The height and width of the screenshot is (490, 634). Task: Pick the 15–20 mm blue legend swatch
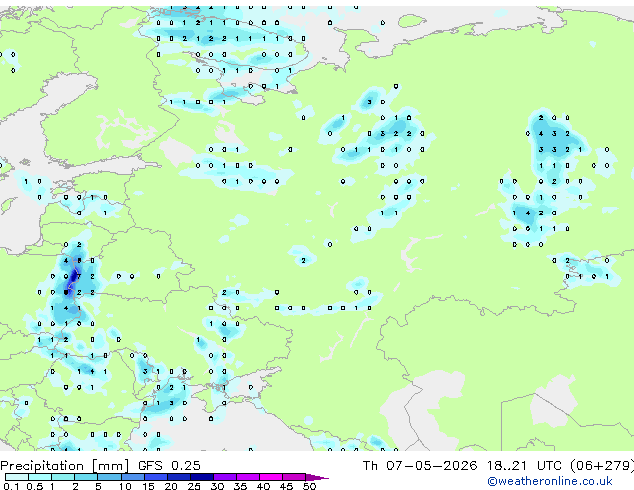[155, 477]
